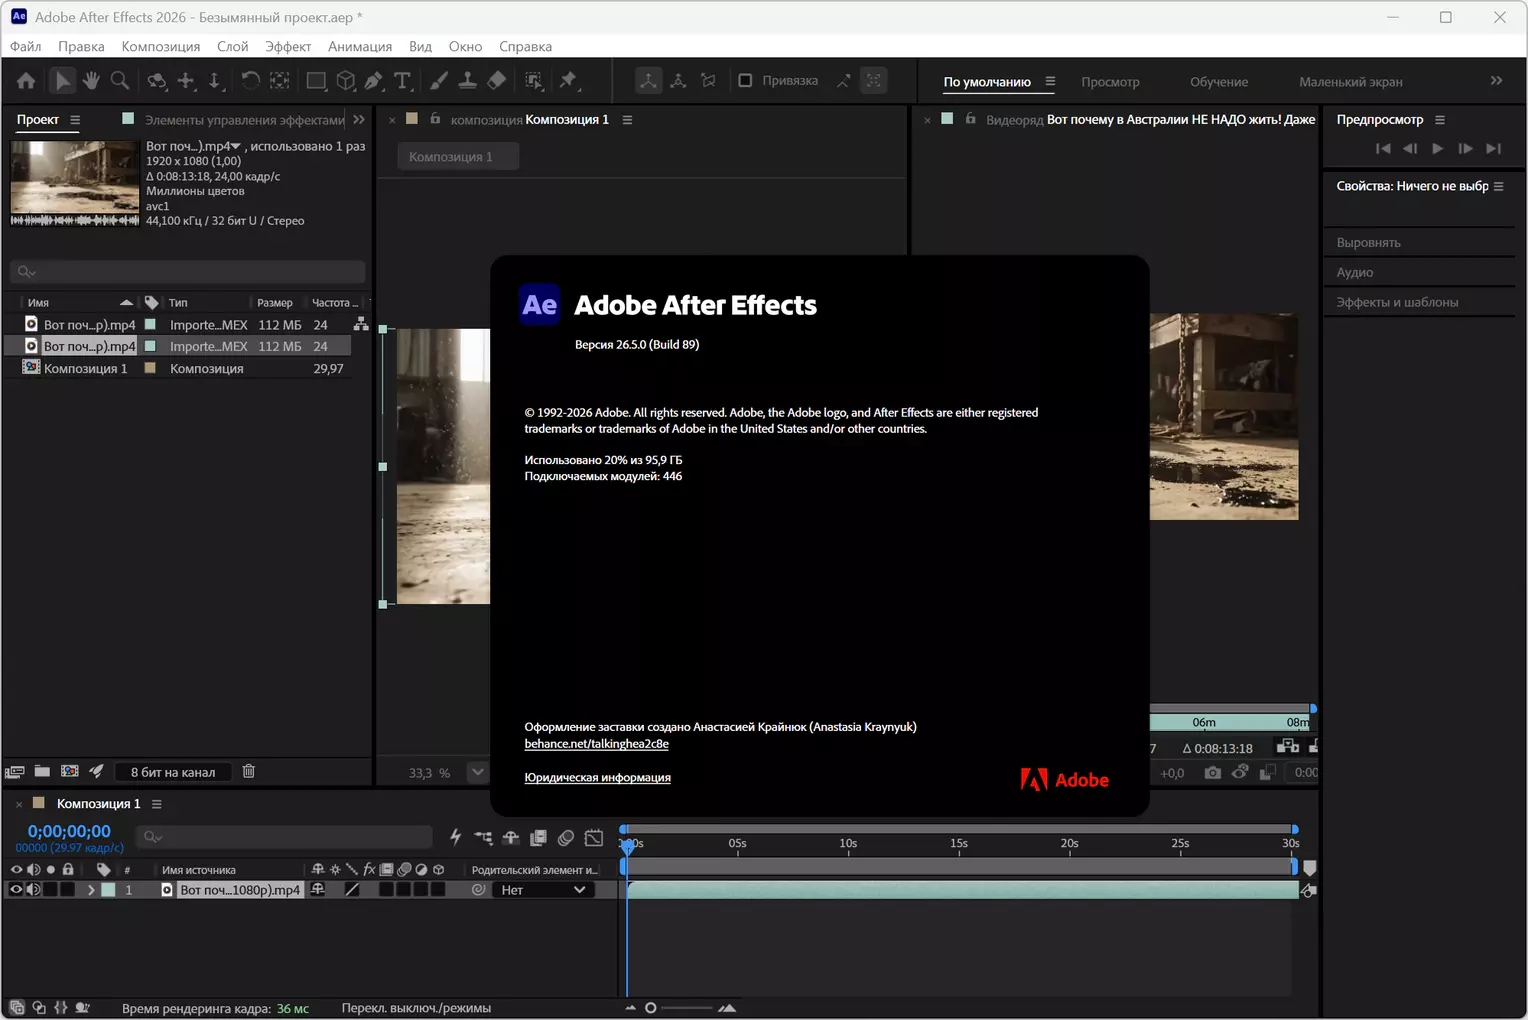Image resolution: width=1528 pixels, height=1020 pixels.
Task: Select the Pen tool
Action: (374, 81)
